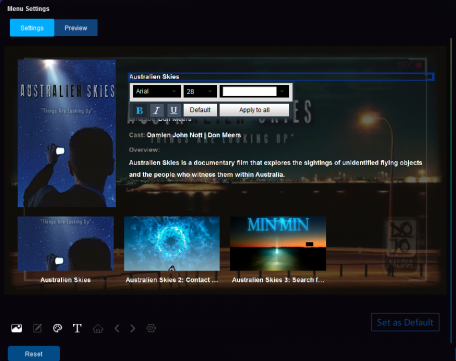Open the background image icon
The image size is (456, 361).
pyautogui.click(x=17, y=328)
